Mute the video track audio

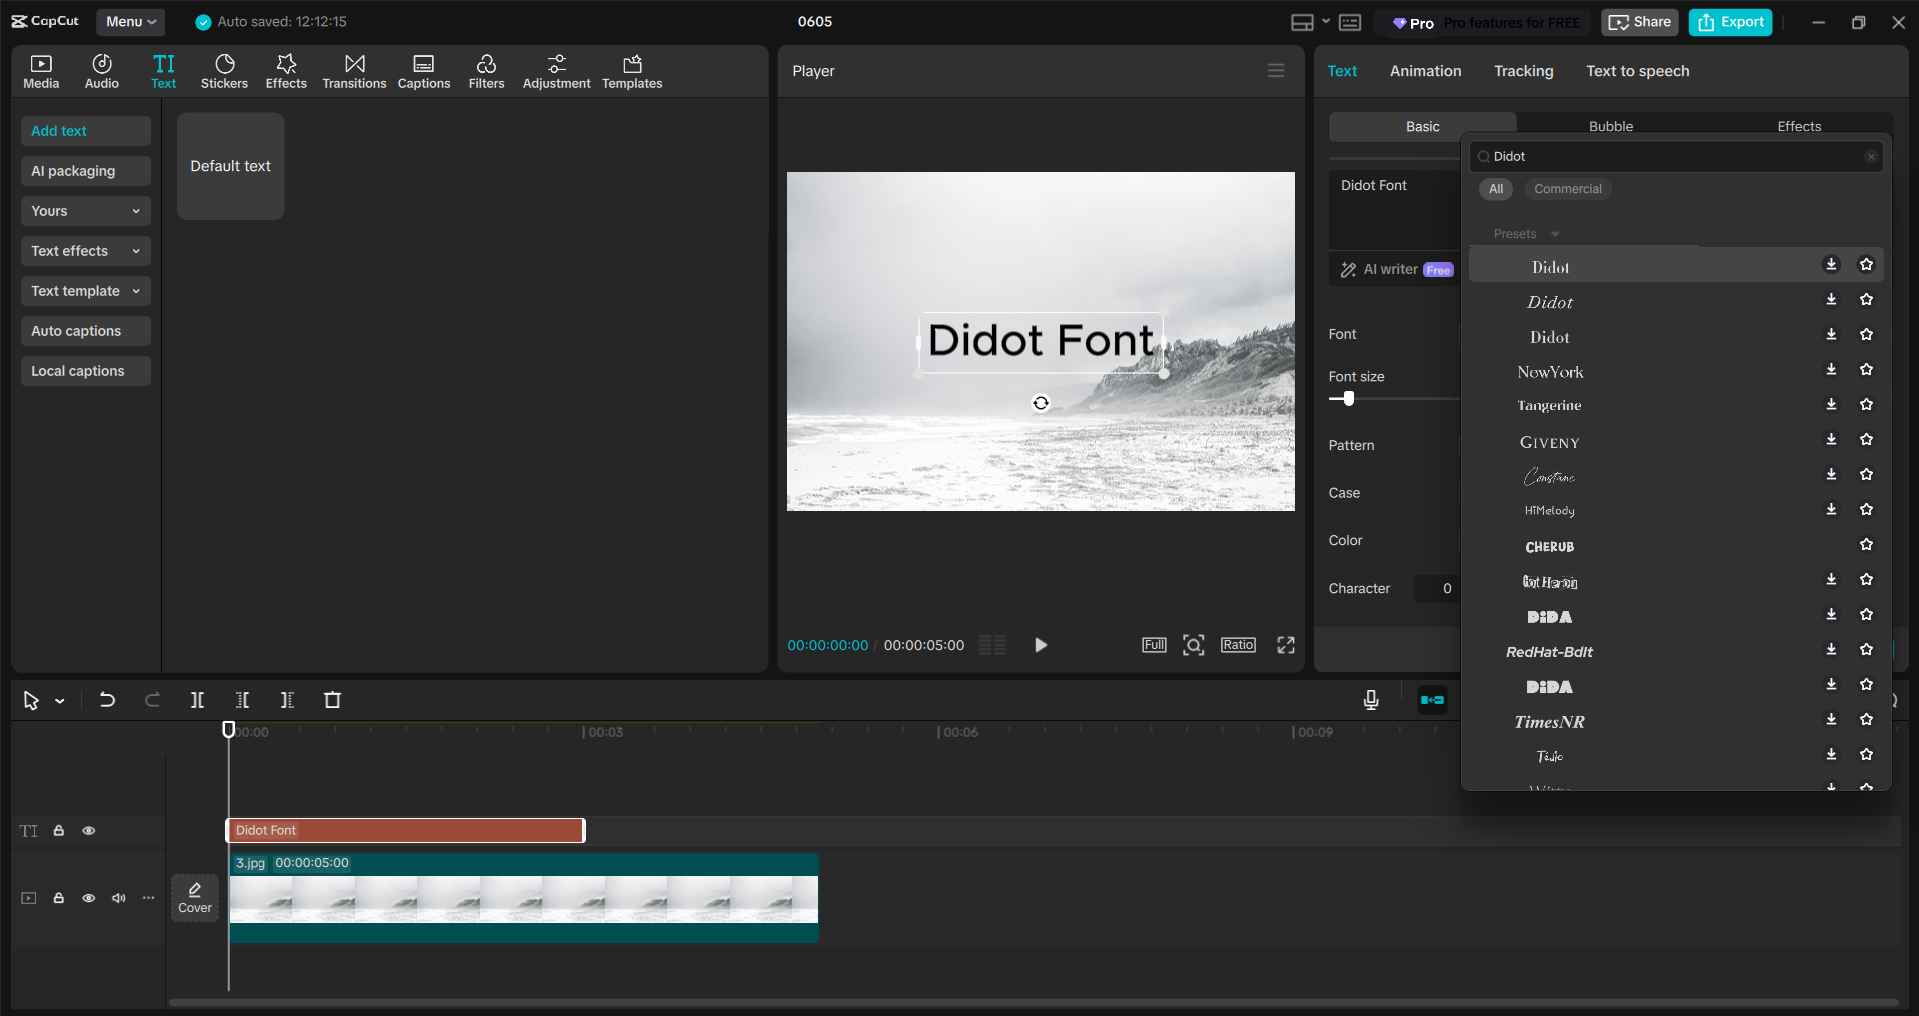tap(118, 898)
